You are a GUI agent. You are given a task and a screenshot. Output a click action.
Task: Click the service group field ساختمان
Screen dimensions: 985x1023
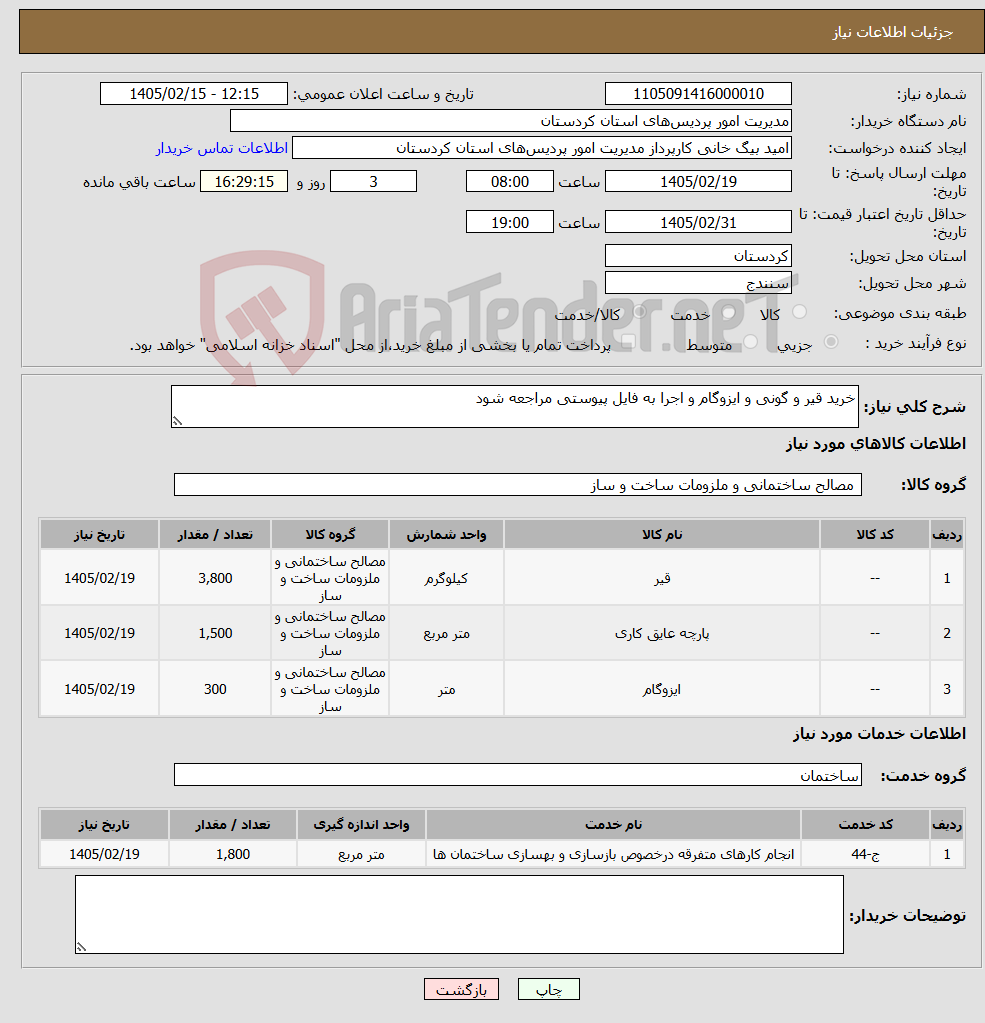coord(517,775)
